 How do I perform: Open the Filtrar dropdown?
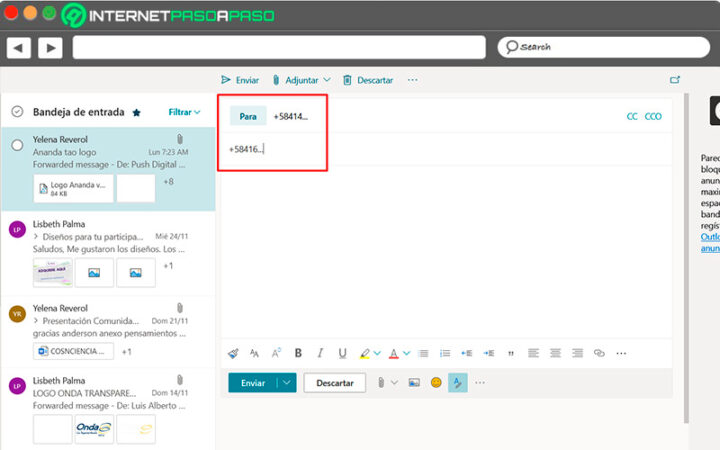click(184, 112)
